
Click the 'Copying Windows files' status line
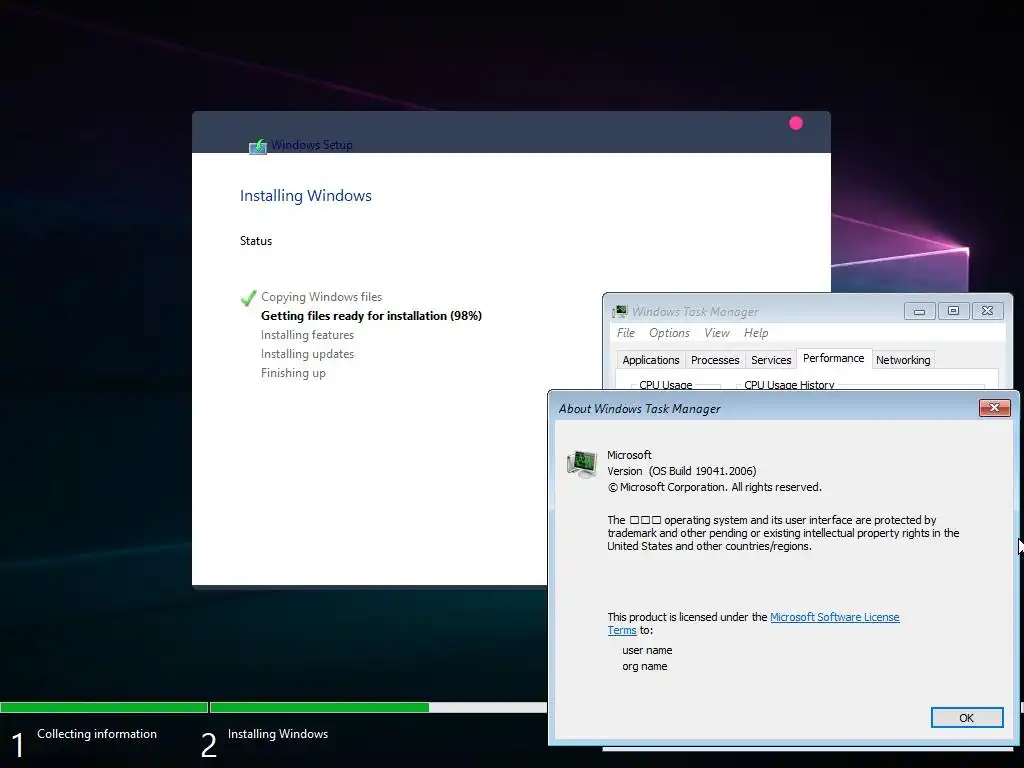321,297
